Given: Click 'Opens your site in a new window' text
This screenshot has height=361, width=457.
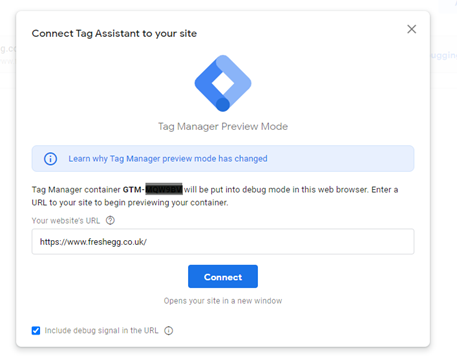Looking at the screenshot, I should (223, 301).
